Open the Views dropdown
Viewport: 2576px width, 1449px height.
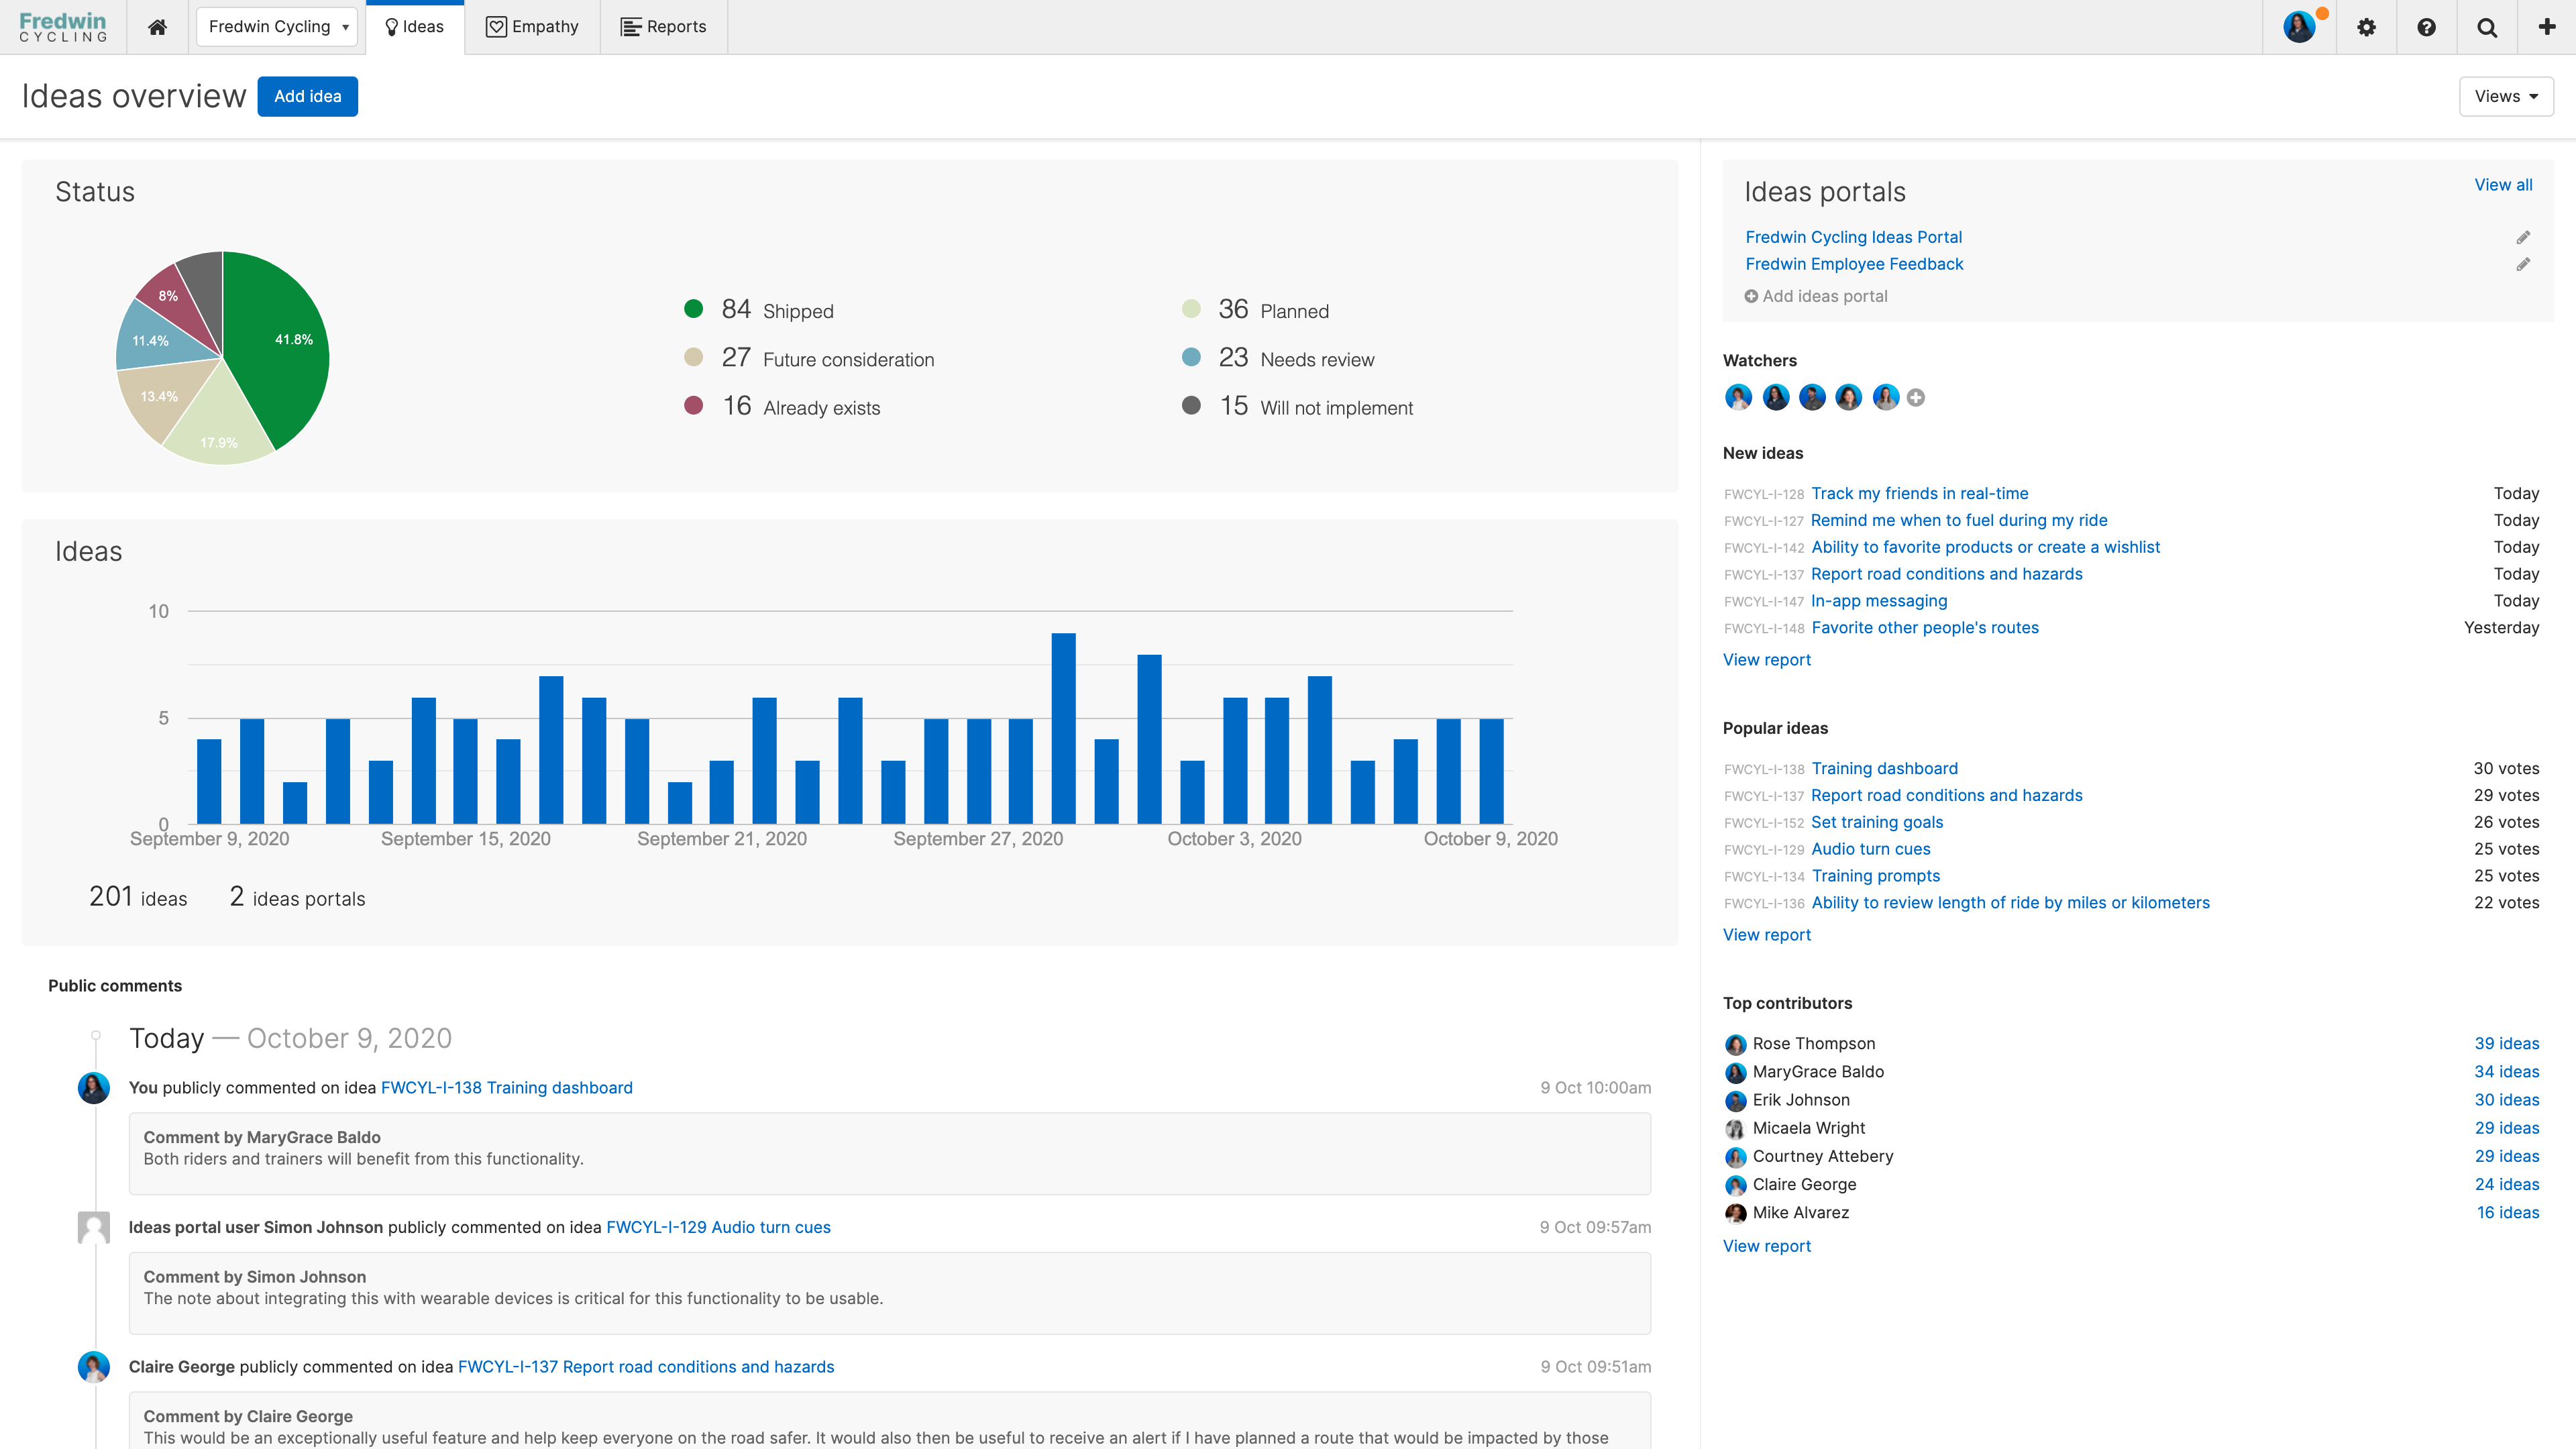2505,96
